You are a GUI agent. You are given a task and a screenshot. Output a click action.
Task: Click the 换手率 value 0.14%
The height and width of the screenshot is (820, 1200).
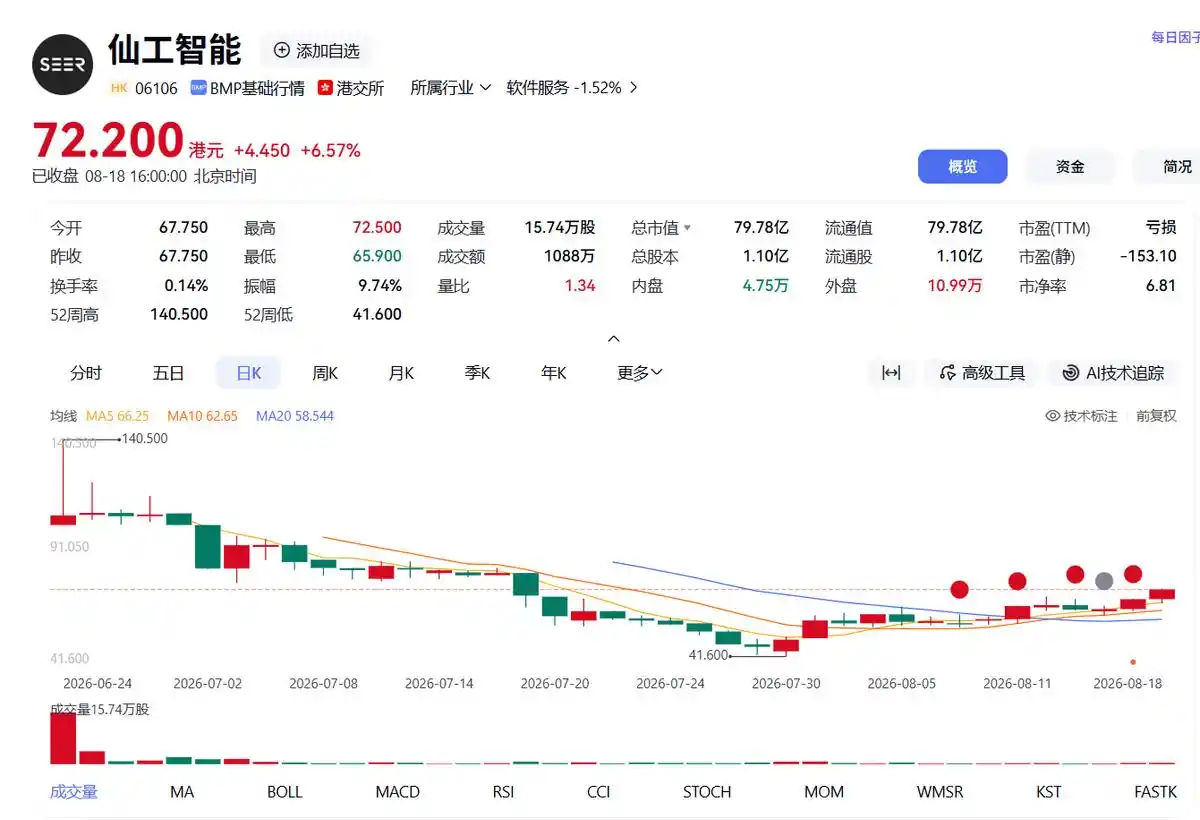tap(186, 286)
